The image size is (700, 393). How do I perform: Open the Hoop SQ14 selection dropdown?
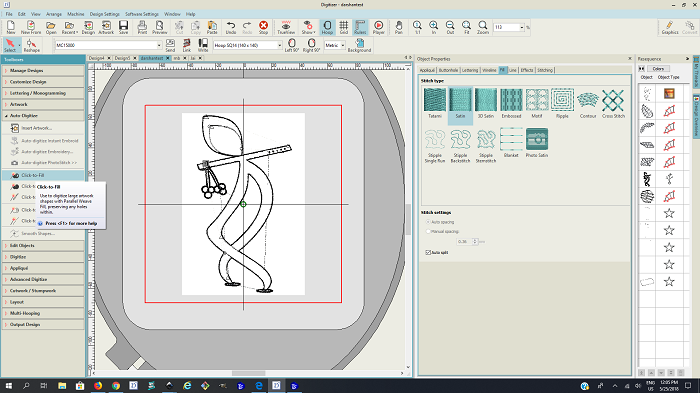tap(280, 45)
